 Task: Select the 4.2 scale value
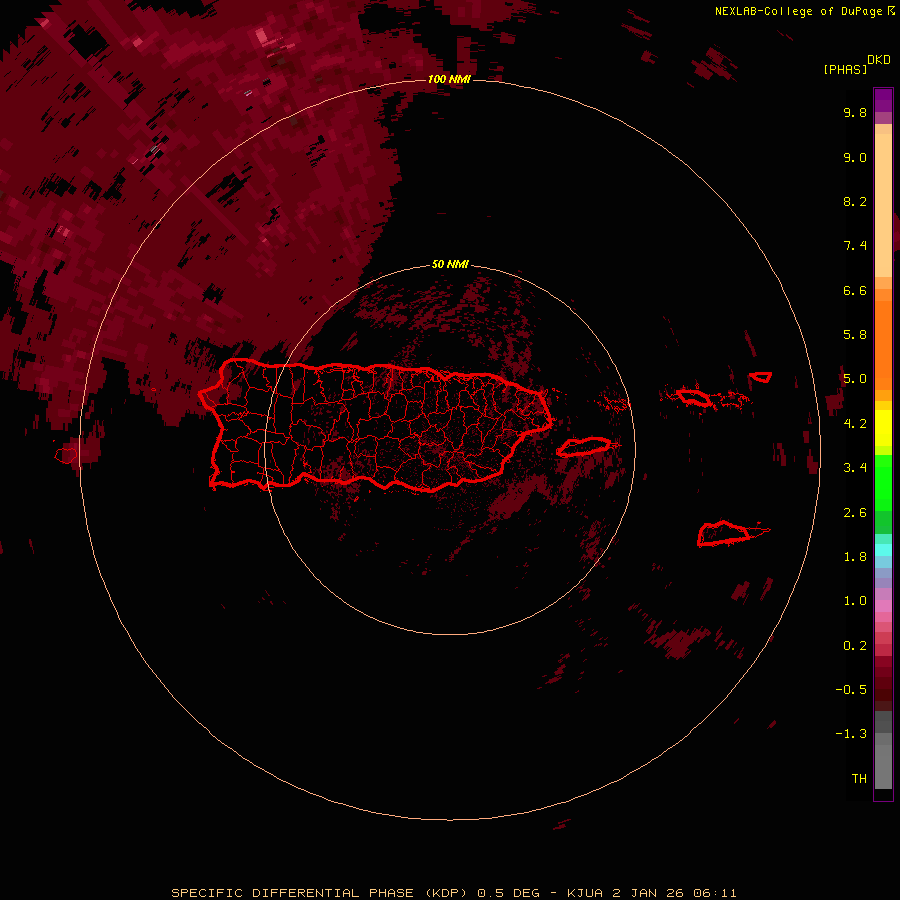coord(855,424)
